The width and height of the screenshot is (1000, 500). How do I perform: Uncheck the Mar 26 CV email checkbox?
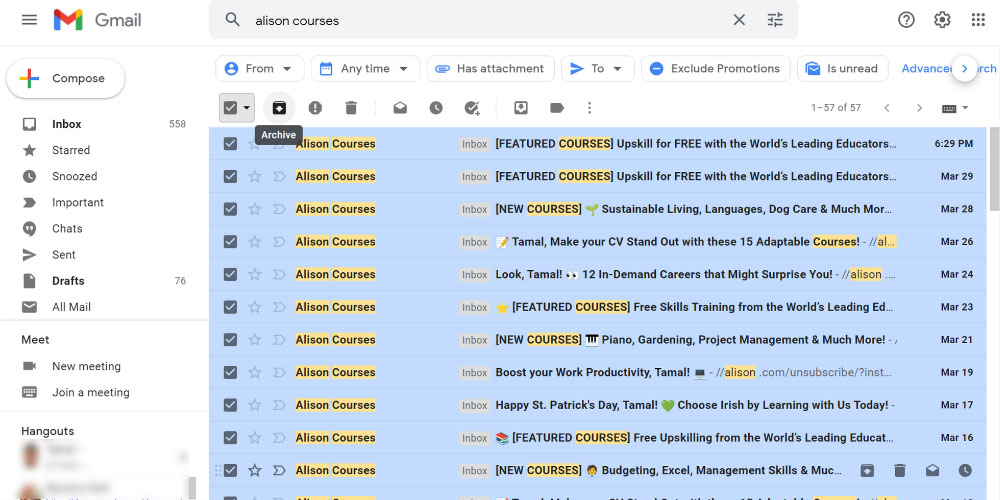click(230, 241)
